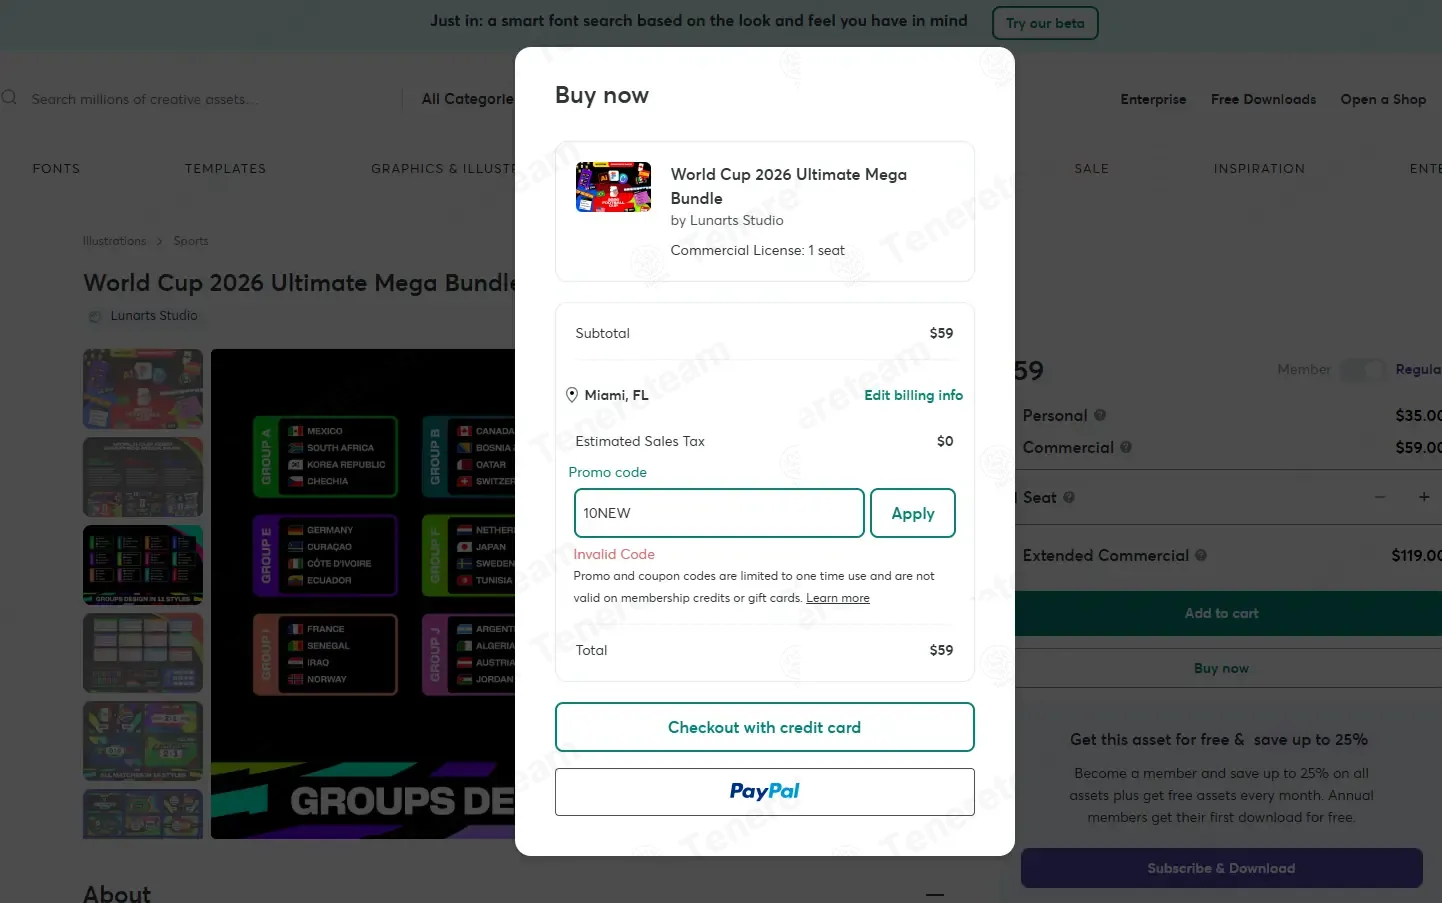The image size is (1442, 903).
Task: Click the location pin icon beside Miami, FL
Action: point(572,395)
